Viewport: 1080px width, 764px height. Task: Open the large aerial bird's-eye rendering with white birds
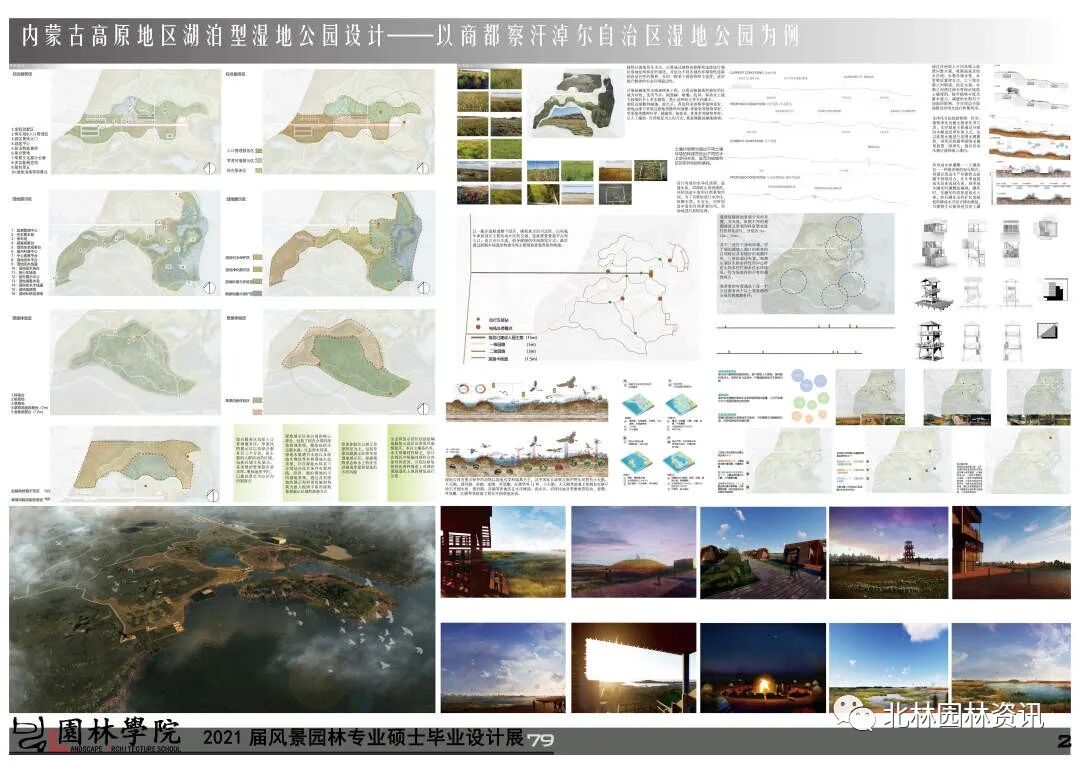pyautogui.click(x=222, y=609)
